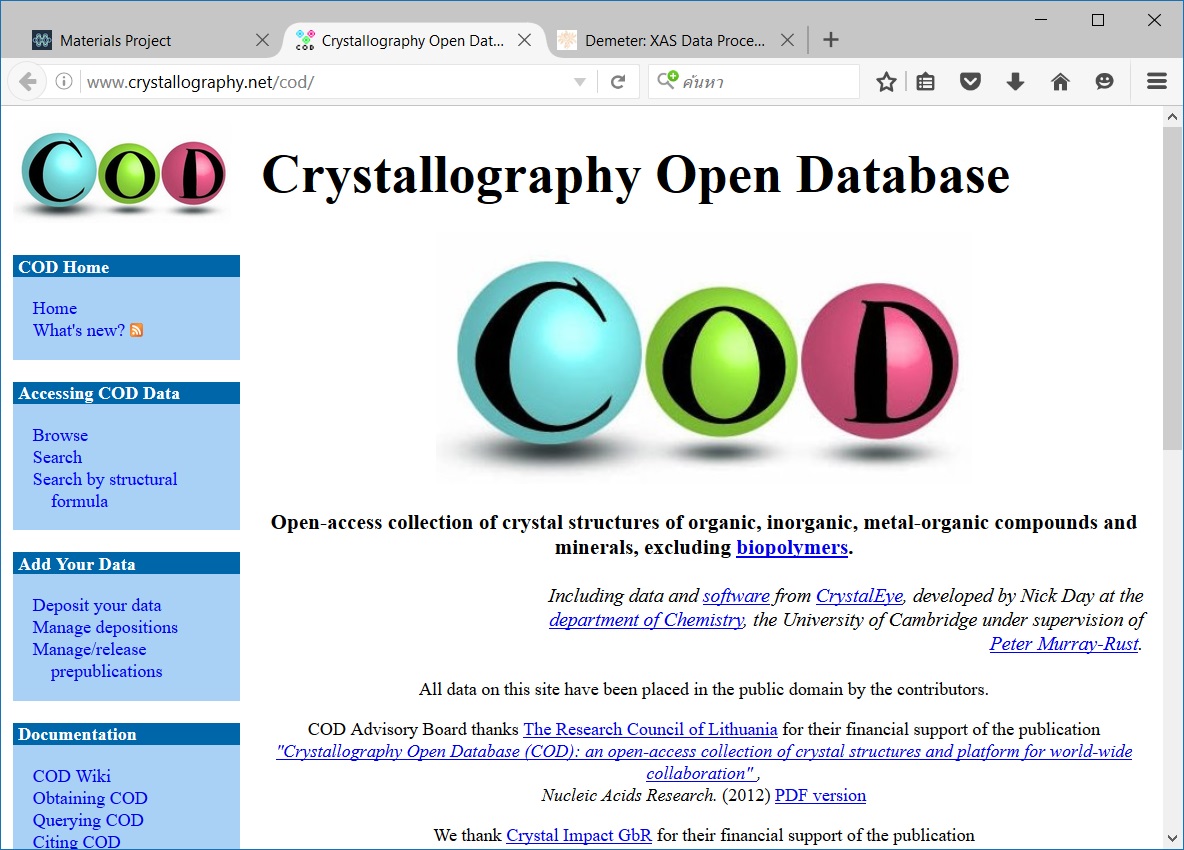Viewport: 1184px width, 850px height.
Task: Close the Crystallography Open Database tab
Action: pyautogui.click(x=524, y=40)
